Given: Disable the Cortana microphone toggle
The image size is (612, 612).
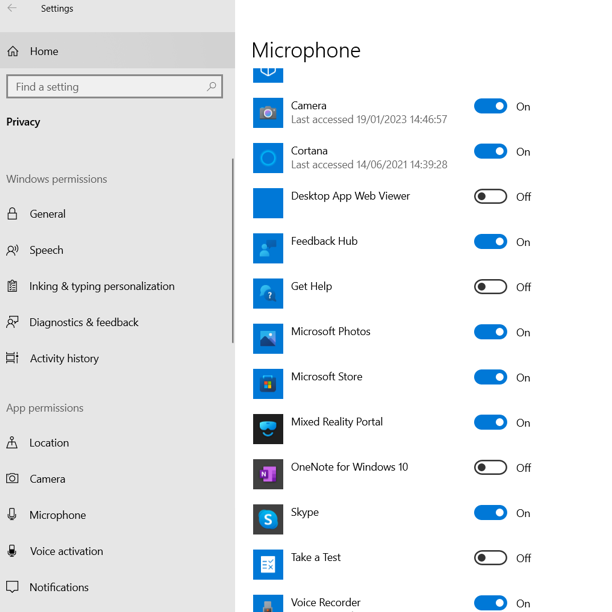Looking at the screenshot, I should point(491,151).
